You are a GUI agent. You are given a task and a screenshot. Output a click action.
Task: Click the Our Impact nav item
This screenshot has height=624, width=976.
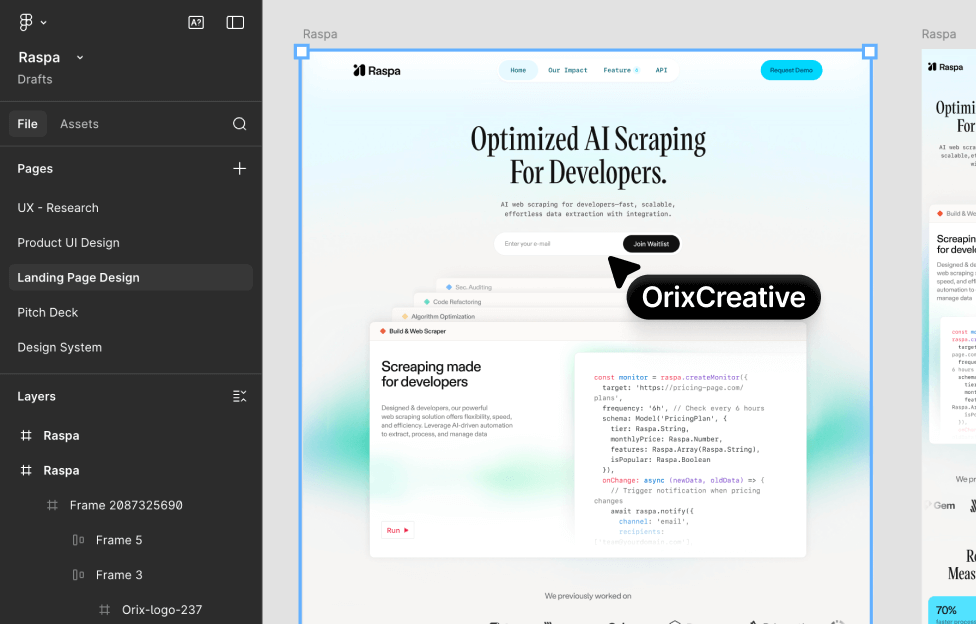(568, 70)
